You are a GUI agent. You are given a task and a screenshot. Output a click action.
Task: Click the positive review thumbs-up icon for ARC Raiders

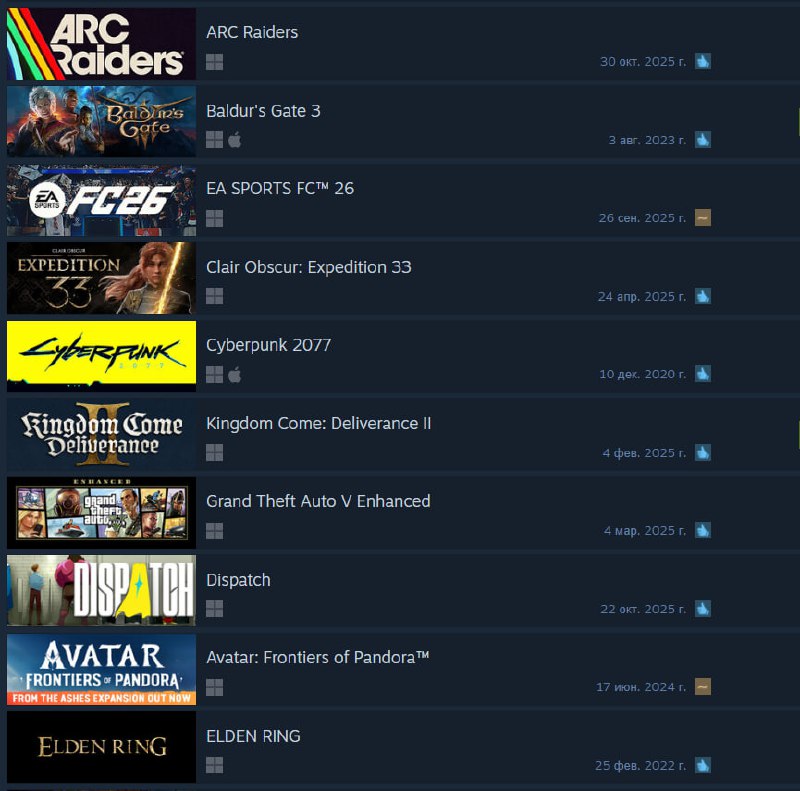(x=703, y=61)
